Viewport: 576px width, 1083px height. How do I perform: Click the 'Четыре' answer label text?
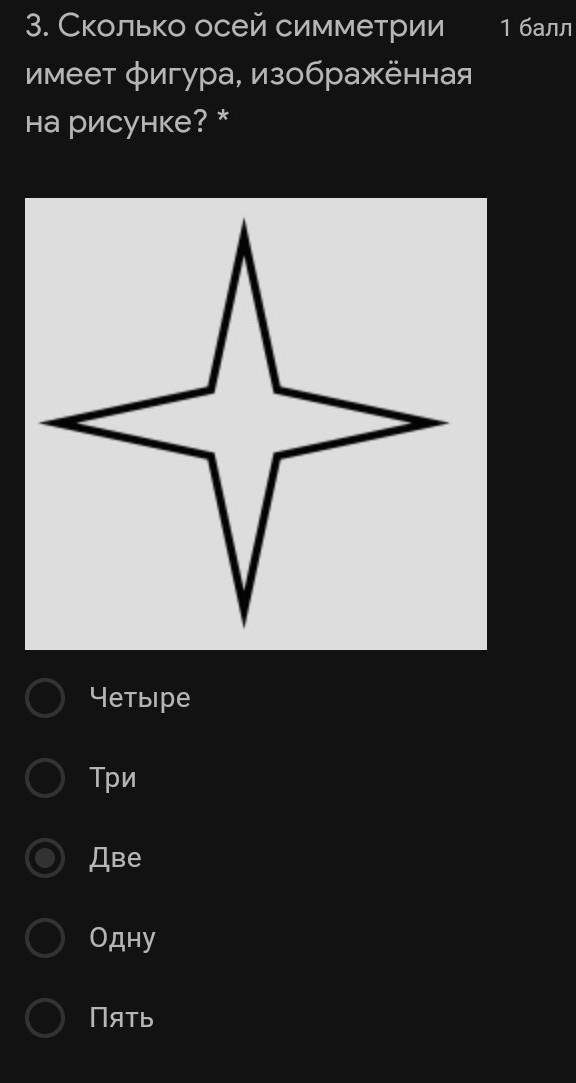[140, 698]
